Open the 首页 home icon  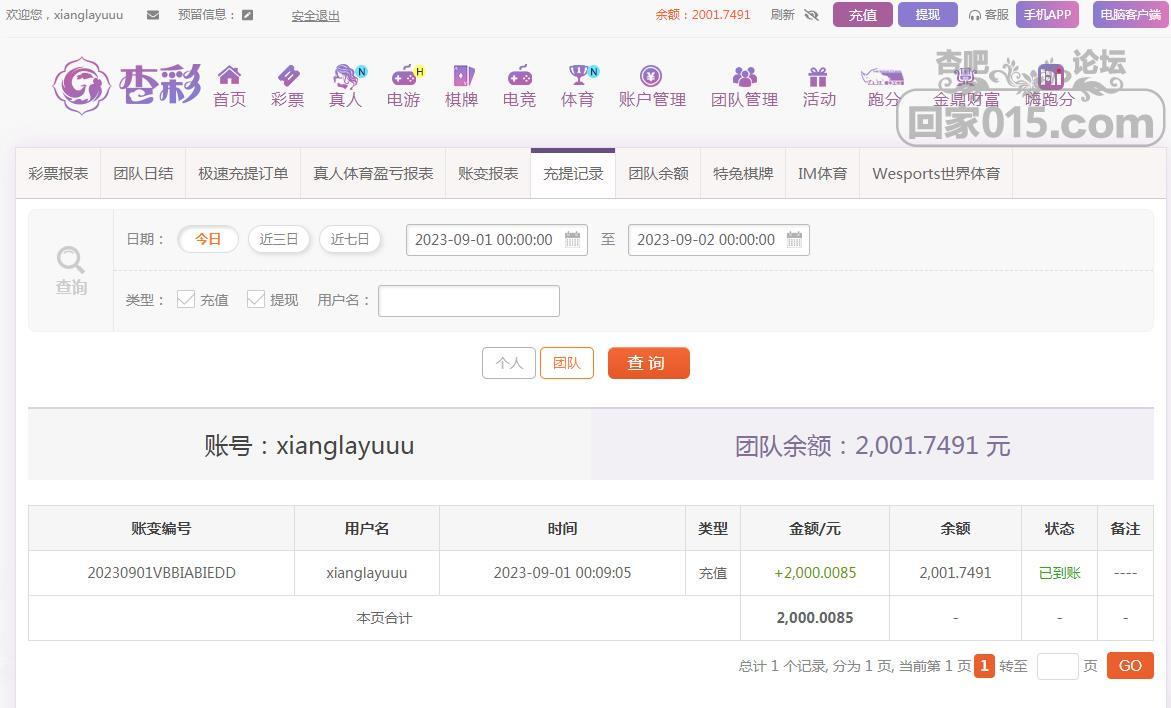[x=229, y=75]
